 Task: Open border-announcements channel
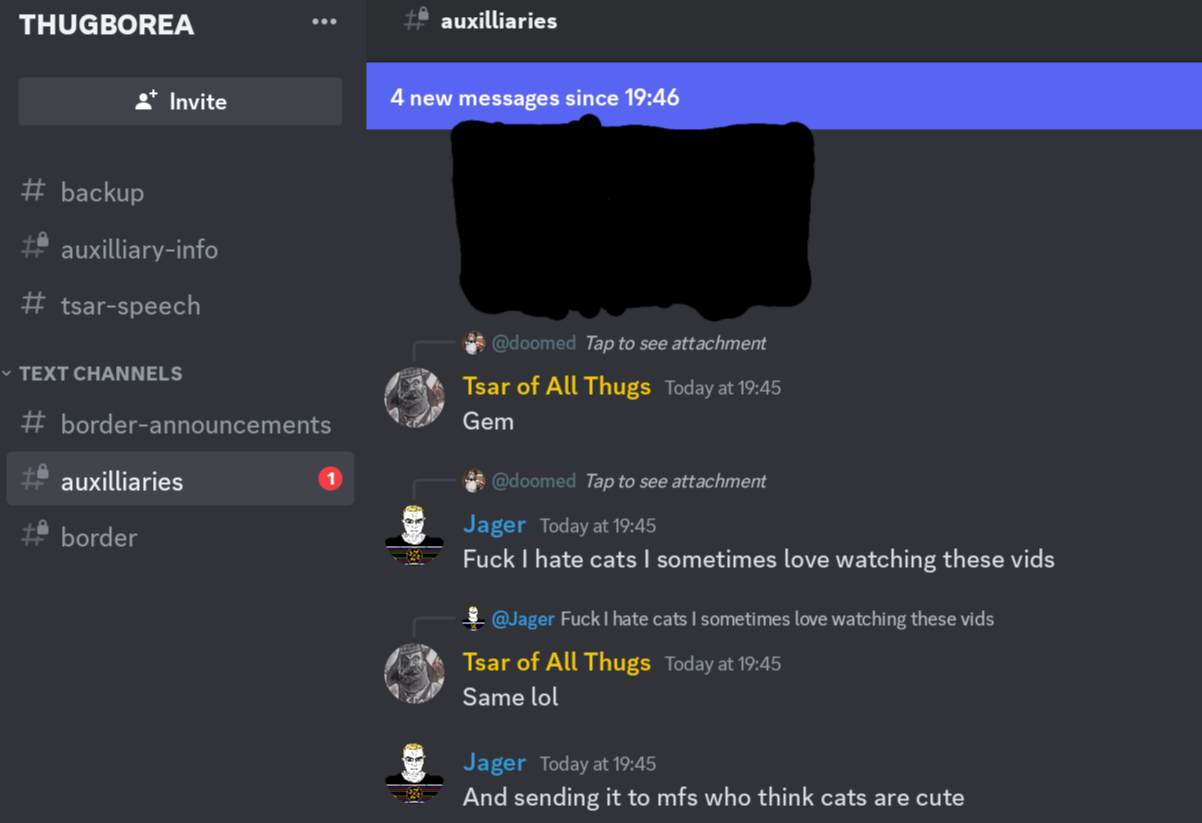point(180,424)
